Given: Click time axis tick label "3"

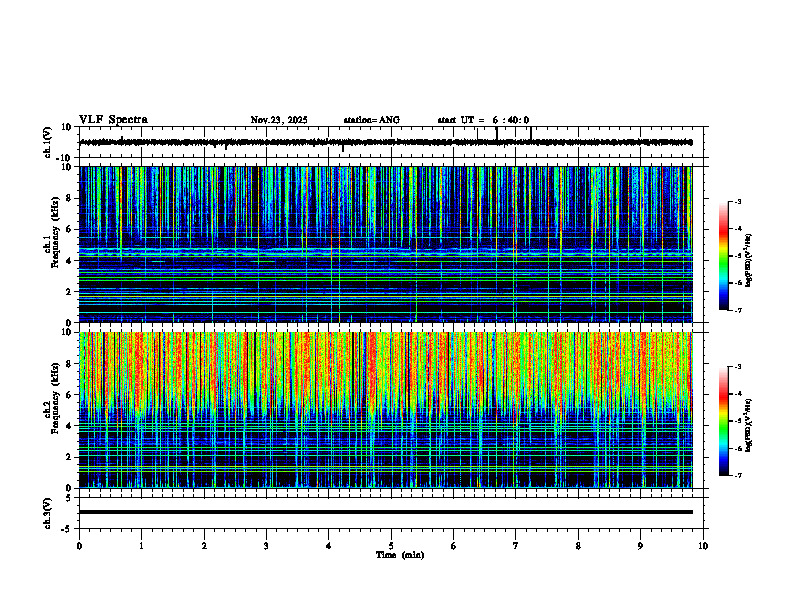Looking at the screenshot, I should (266, 546).
